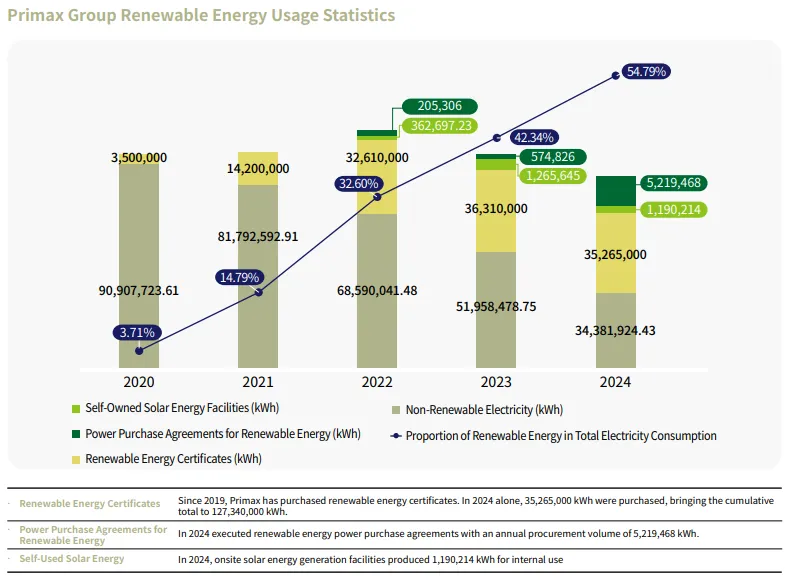This screenshot has height=580, width=788.
Task: Select the Renewable Energy Certificates table row heading
Action: pos(90,504)
